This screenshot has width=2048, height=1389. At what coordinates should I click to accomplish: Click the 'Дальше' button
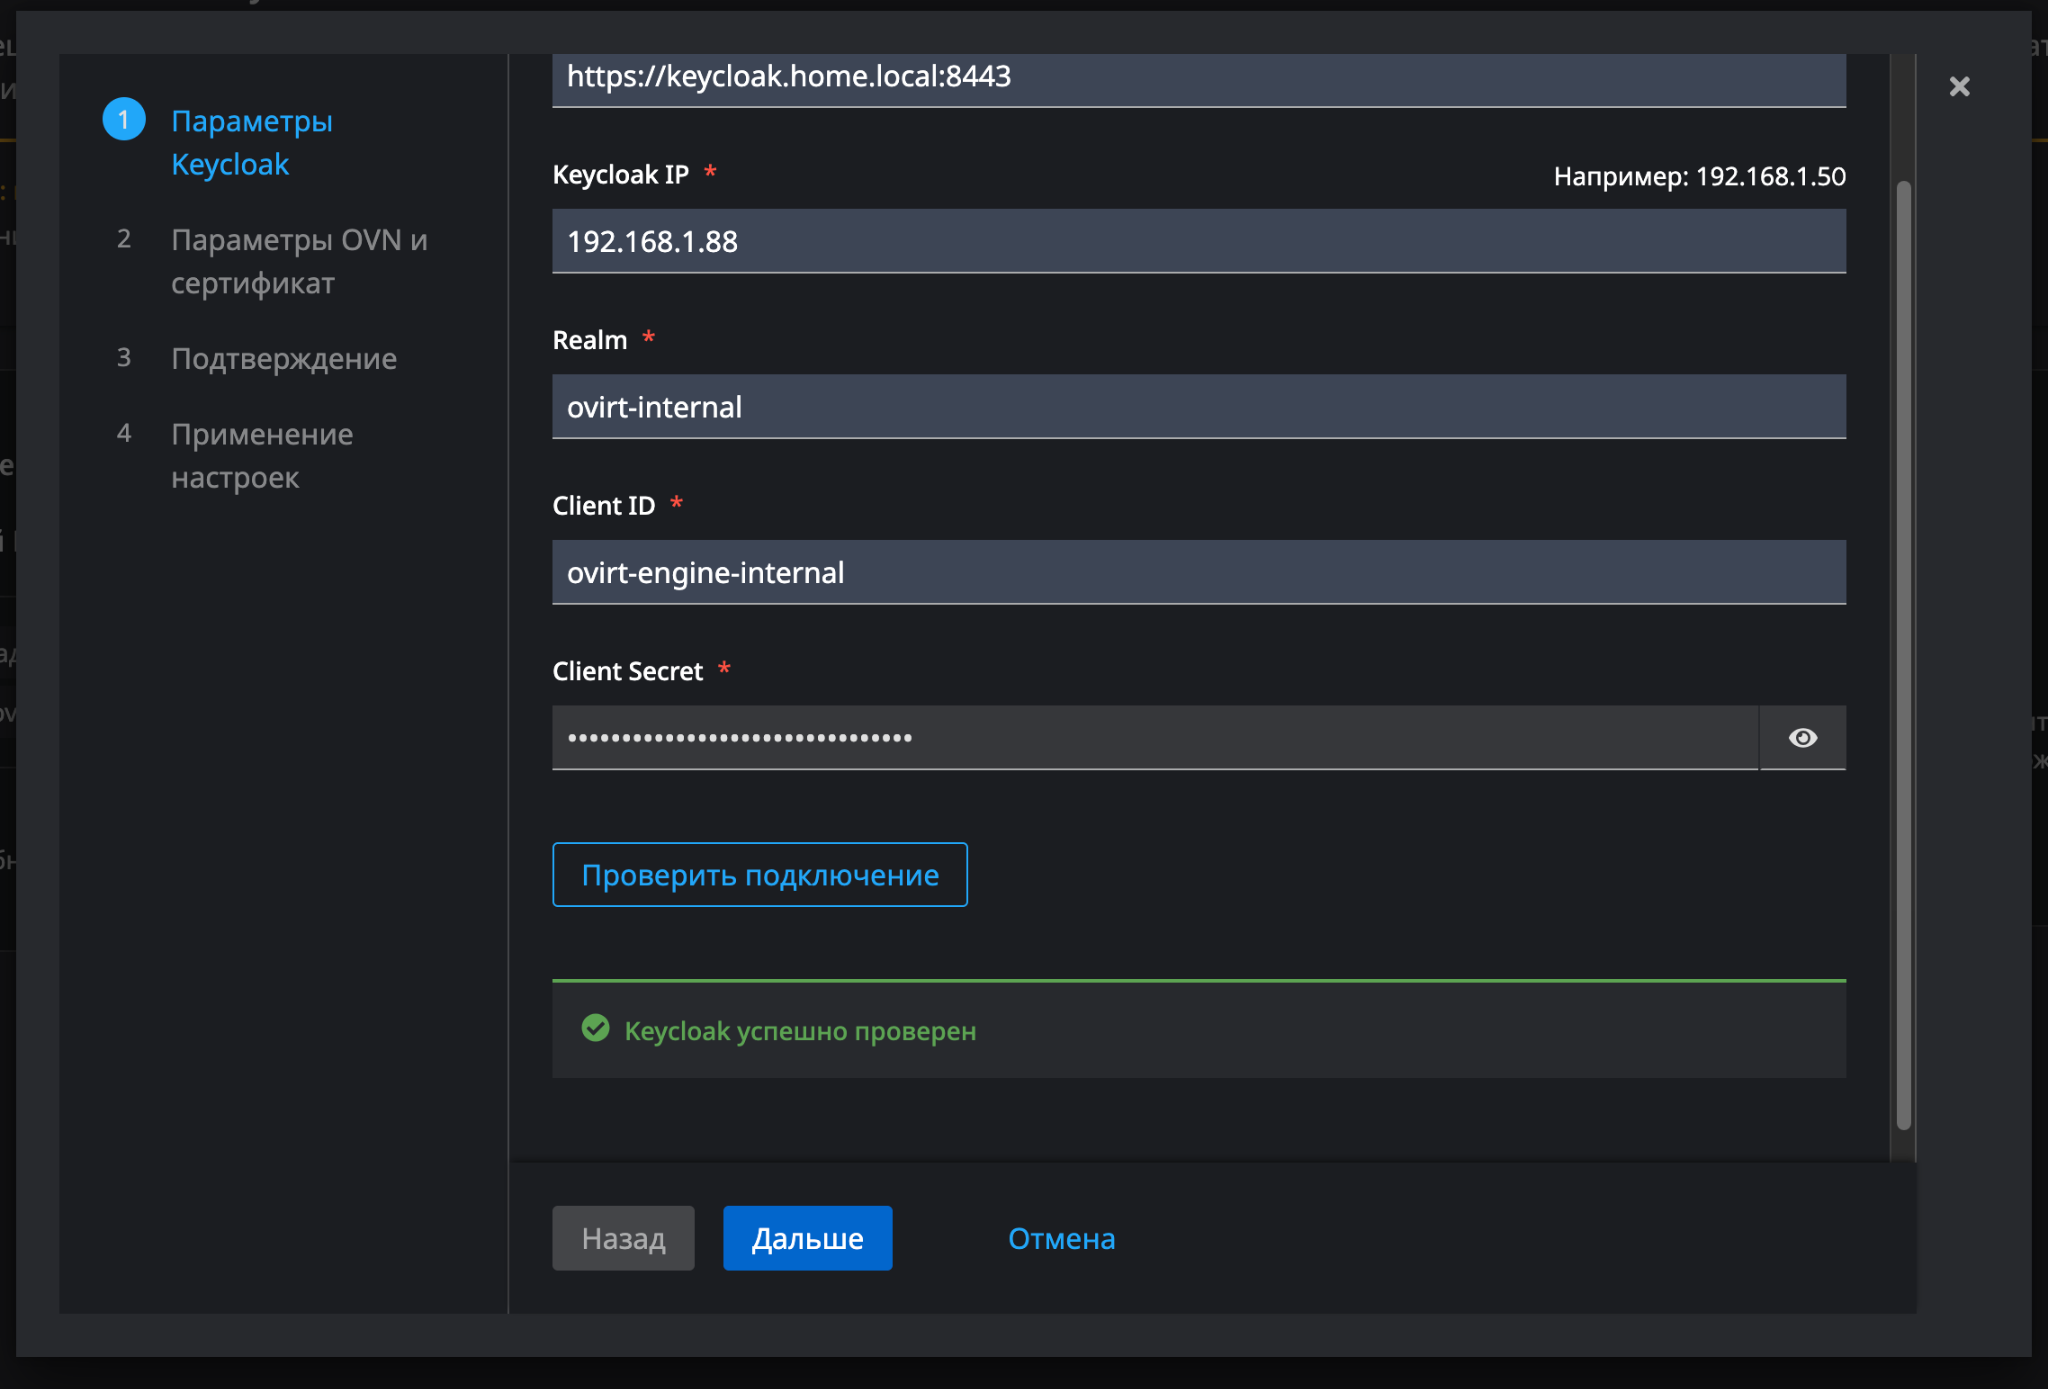pos(807,1238)
